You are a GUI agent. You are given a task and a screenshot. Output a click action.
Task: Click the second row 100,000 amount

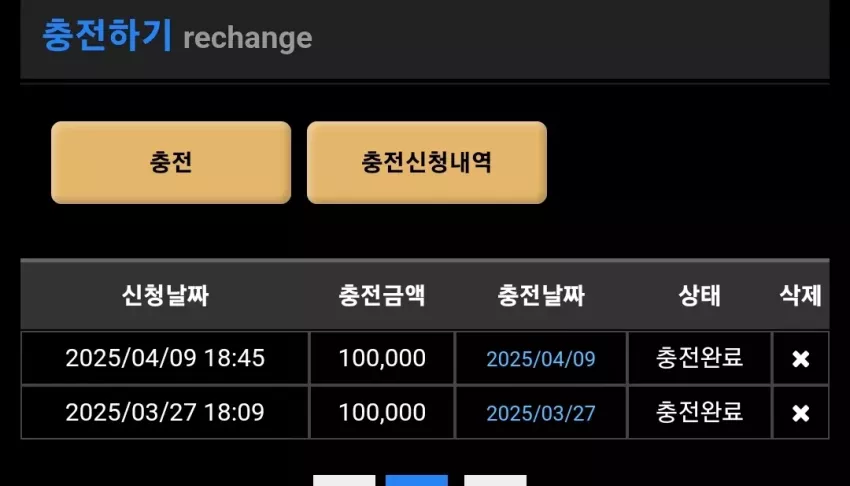coord(382,412)
